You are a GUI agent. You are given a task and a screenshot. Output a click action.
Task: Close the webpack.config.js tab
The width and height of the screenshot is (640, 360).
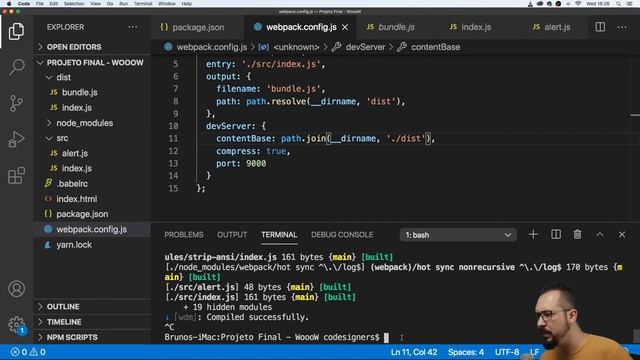(345, 27)
